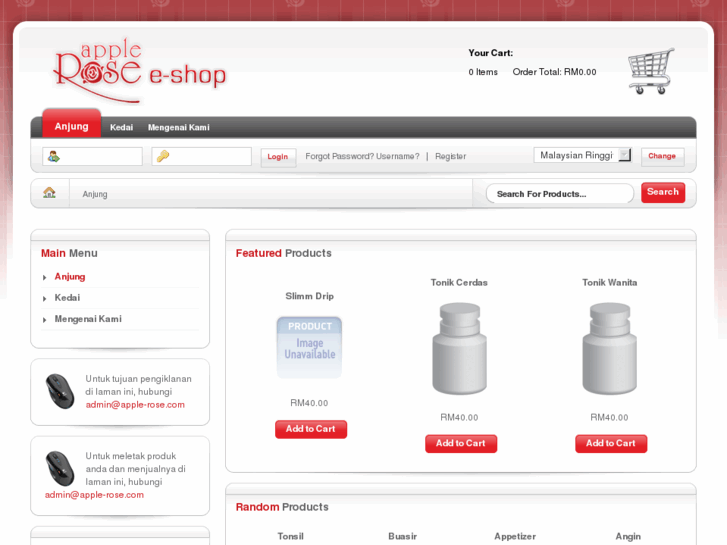Click Username? link

(x=398, y=156)
